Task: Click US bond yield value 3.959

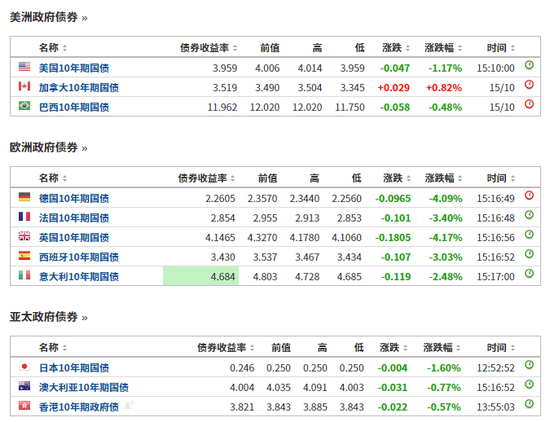Action: 224,68
